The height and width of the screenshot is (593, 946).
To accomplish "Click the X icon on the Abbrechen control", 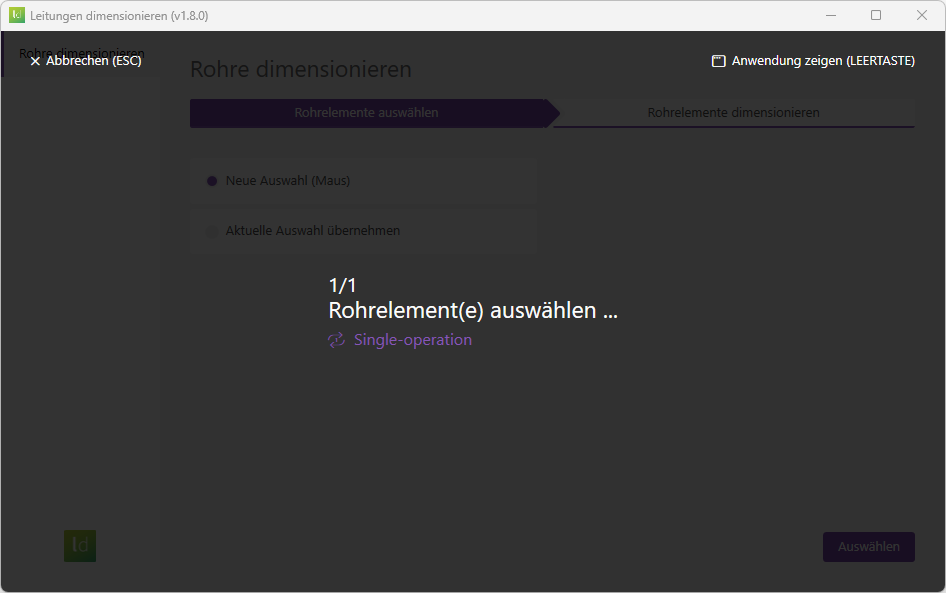I will pos(34,60).
